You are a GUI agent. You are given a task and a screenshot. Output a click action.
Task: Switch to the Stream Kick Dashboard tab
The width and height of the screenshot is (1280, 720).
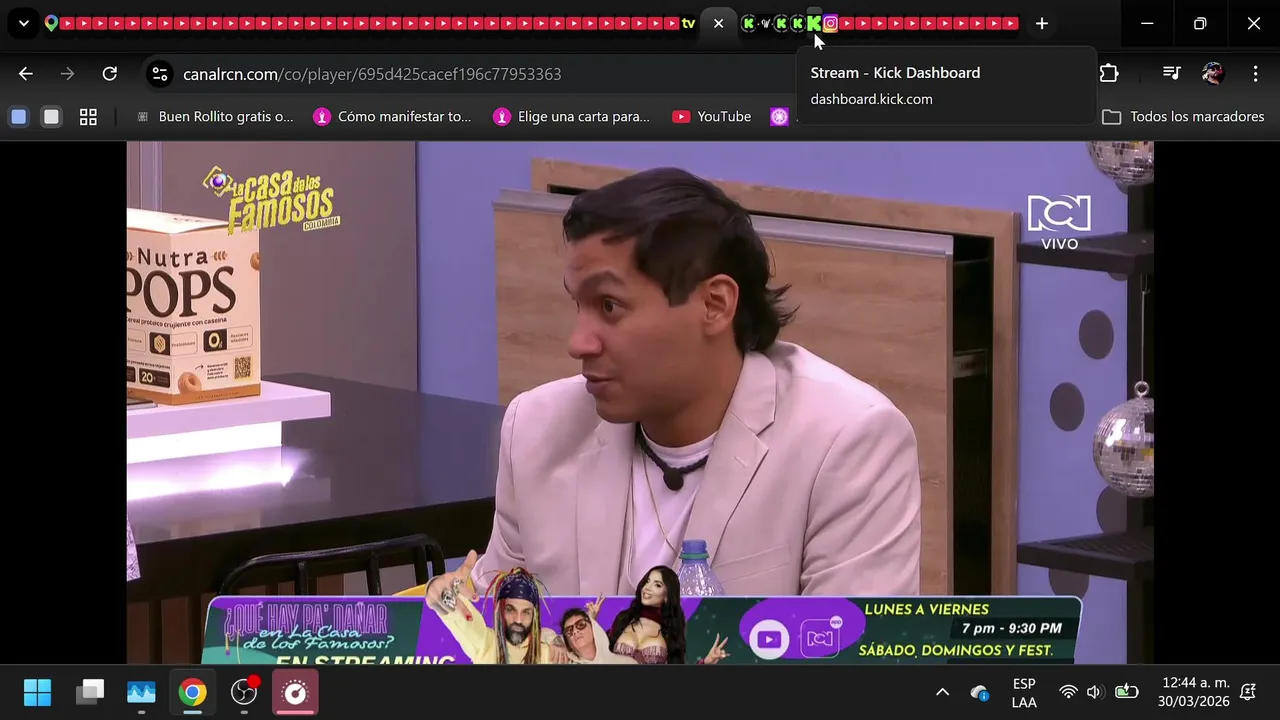coord(814,23)
